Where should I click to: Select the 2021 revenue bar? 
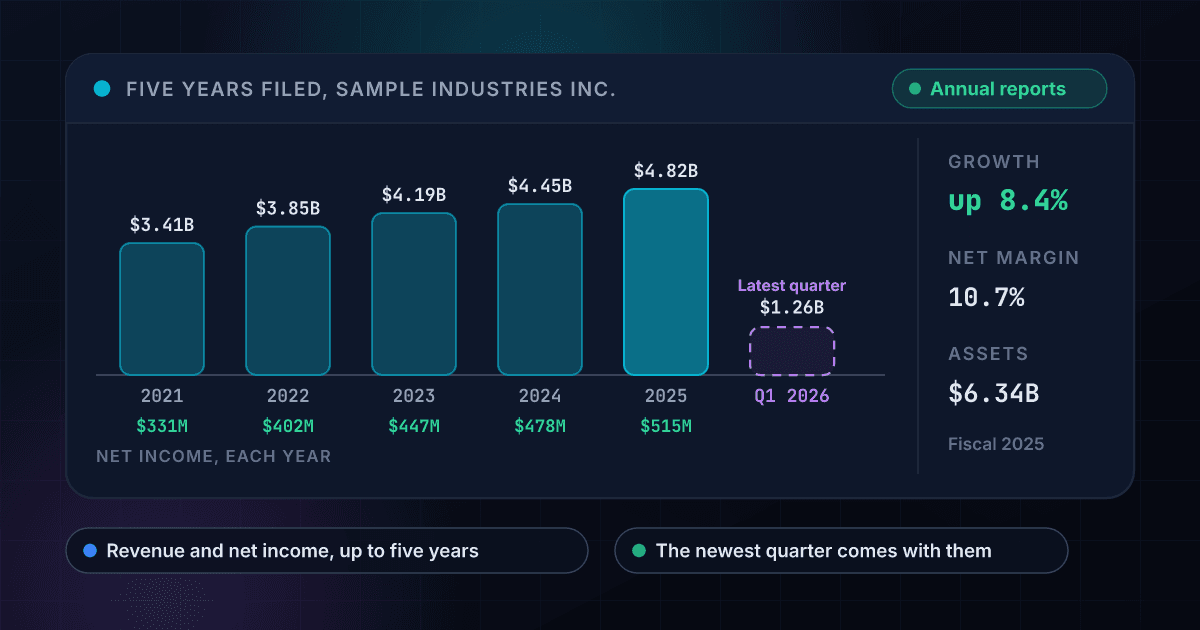point(162,309)
